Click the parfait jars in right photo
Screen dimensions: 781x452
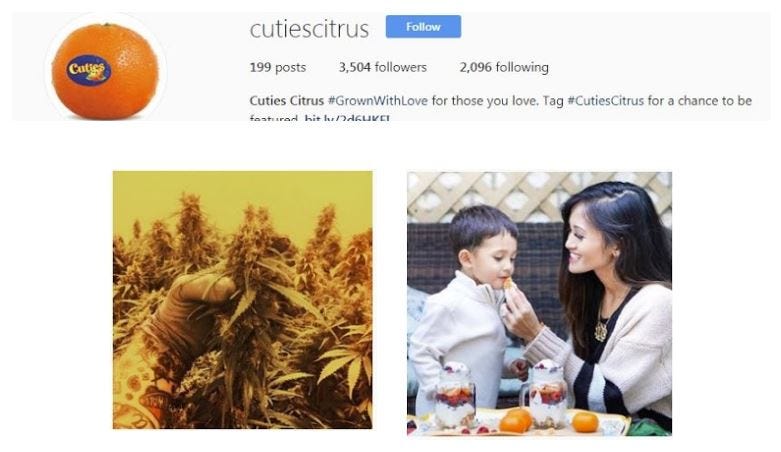pos(500,395)
